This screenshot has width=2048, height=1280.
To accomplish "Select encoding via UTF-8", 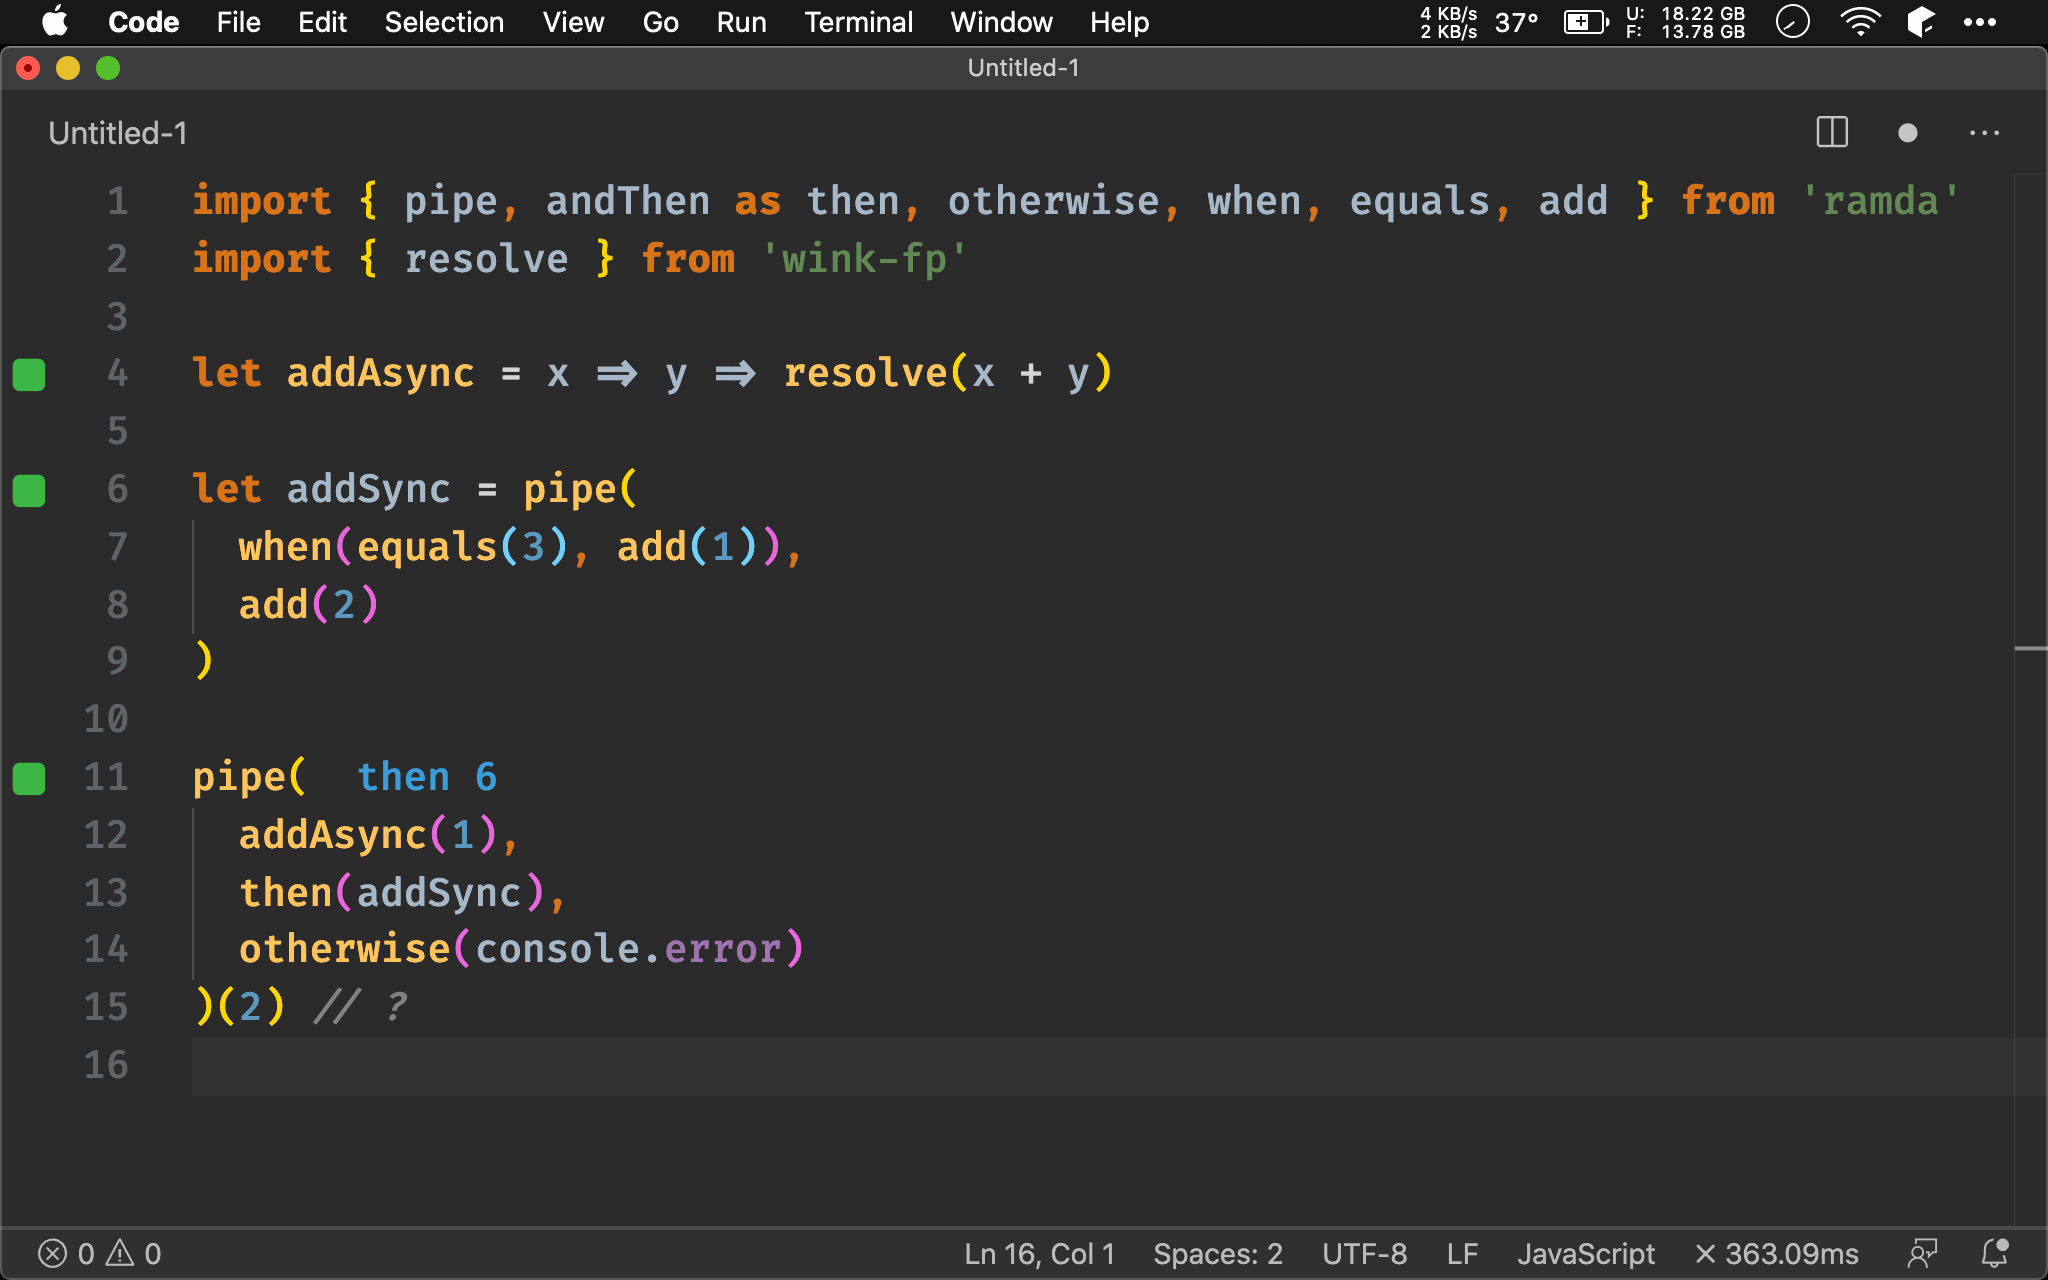I will pyautogui.click(x=1364, y=1254).
